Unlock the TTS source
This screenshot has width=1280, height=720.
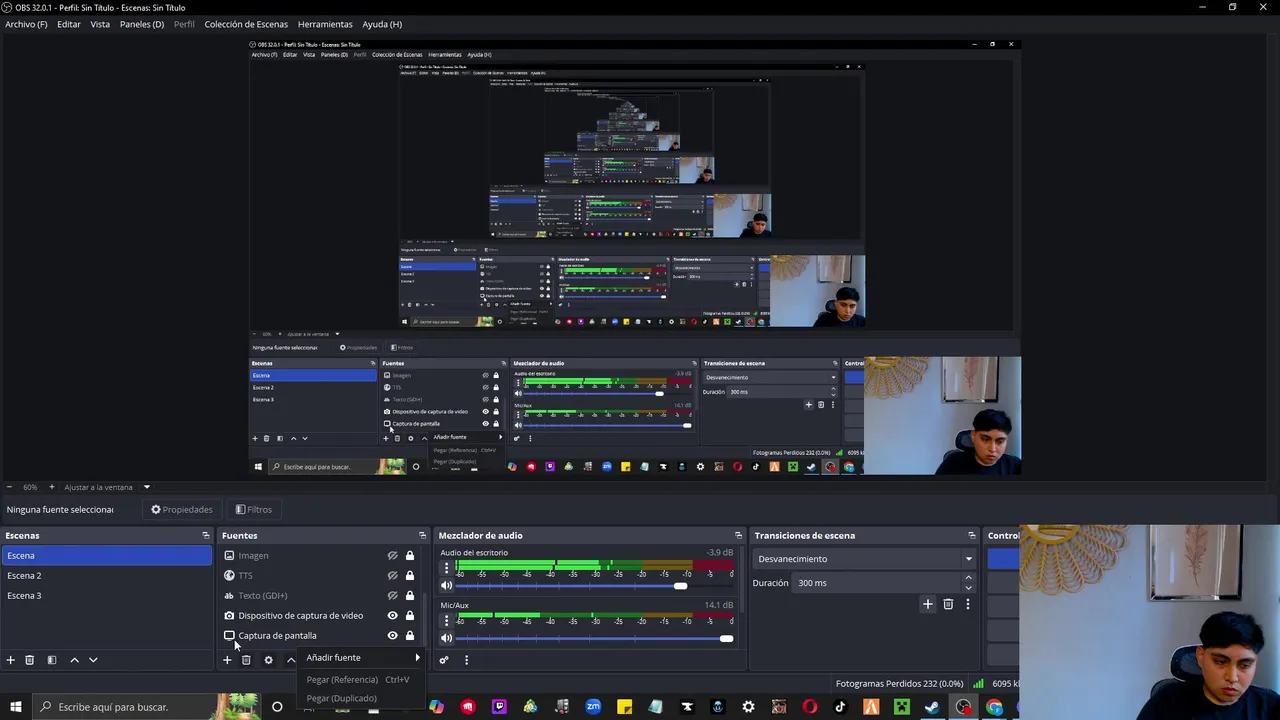410,576
